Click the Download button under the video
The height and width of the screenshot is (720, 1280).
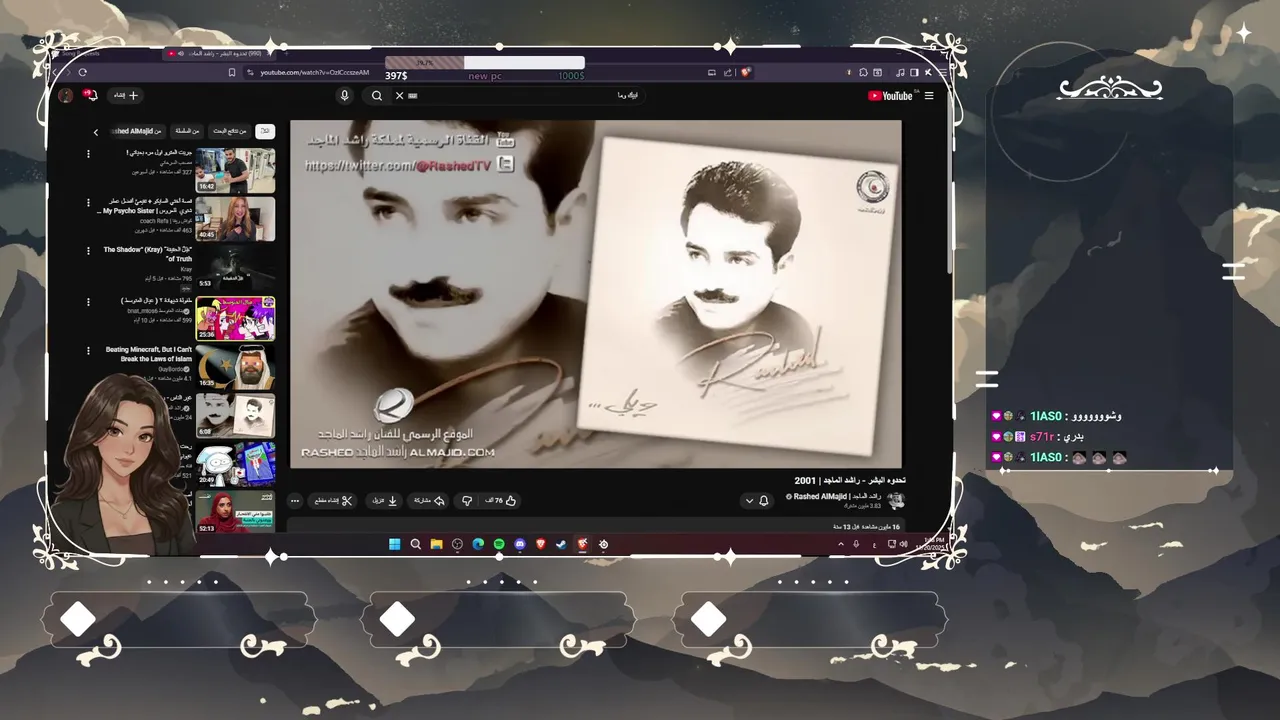[386, 500]
